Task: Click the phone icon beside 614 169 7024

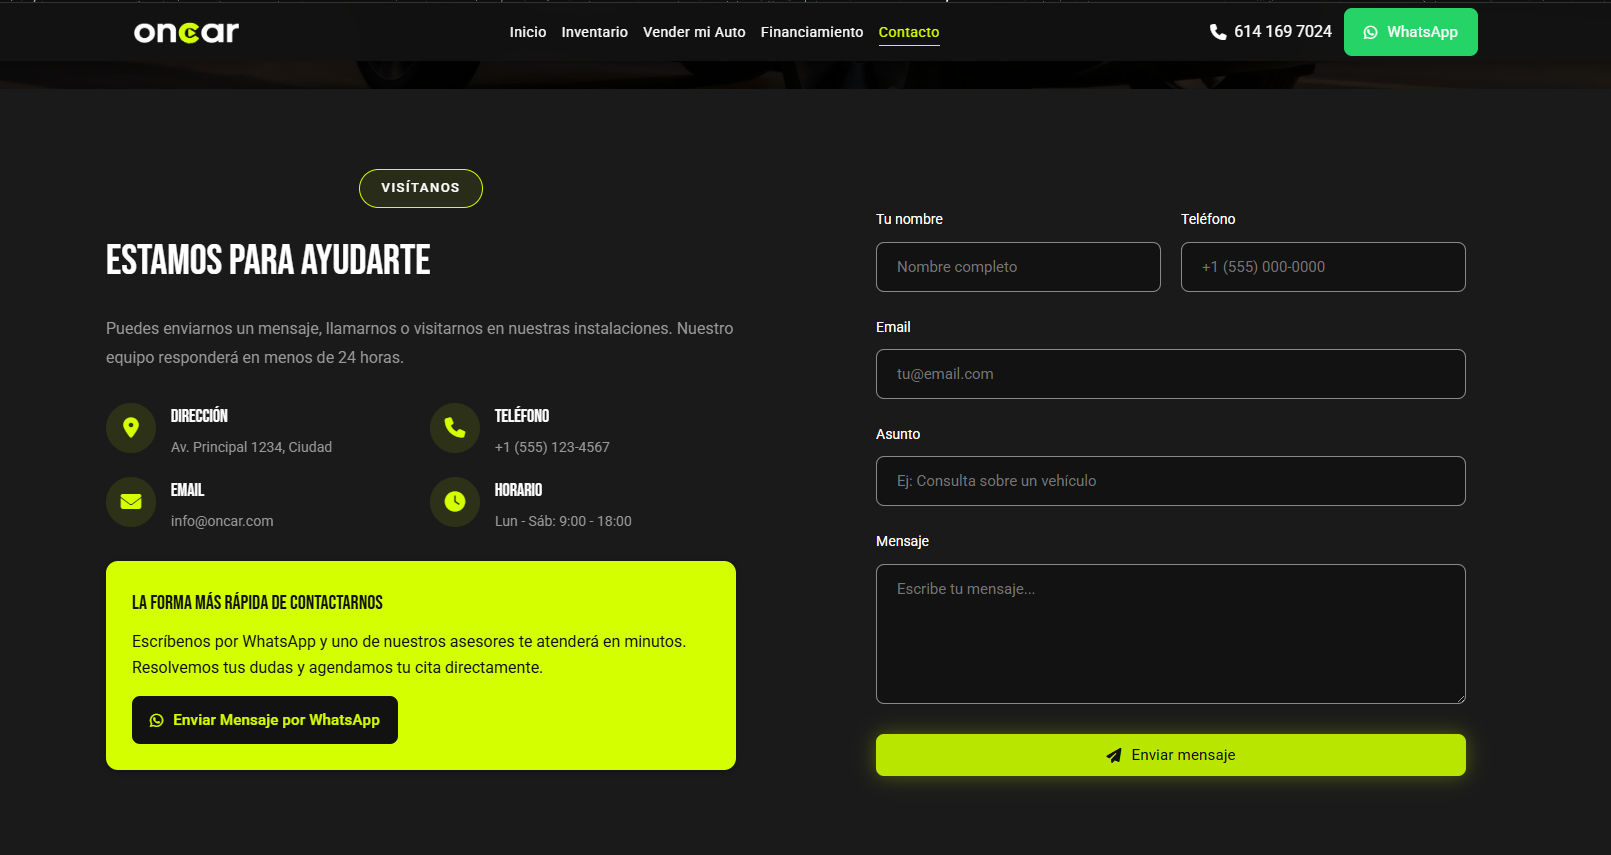Action: [x=1218, y=32]
